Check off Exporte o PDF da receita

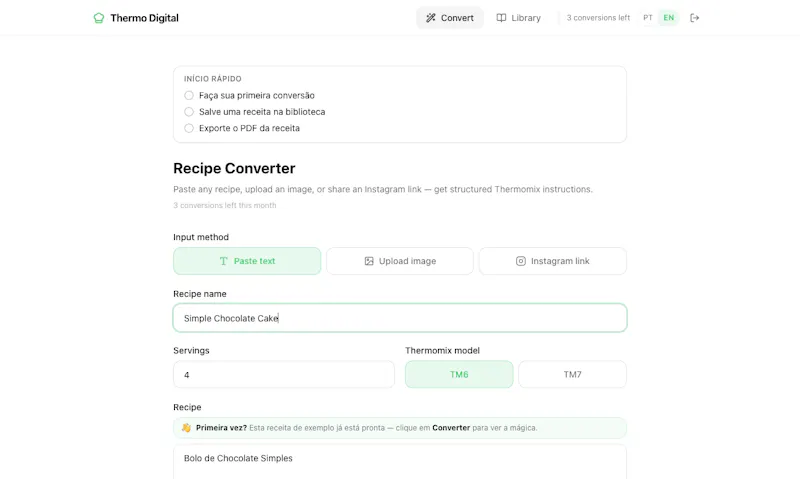click(x=189, y=128)
